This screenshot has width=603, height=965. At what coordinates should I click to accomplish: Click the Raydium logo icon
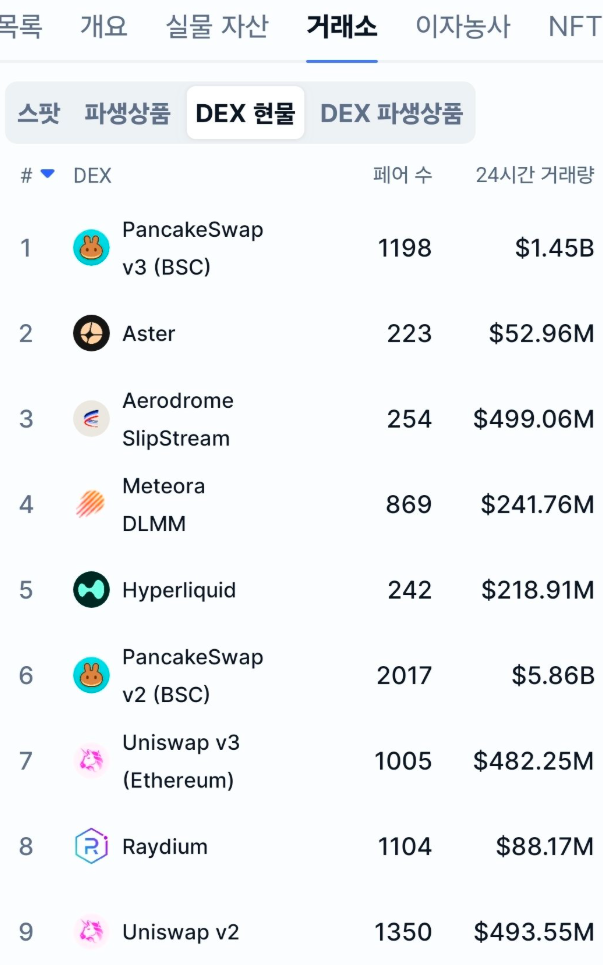91,847
